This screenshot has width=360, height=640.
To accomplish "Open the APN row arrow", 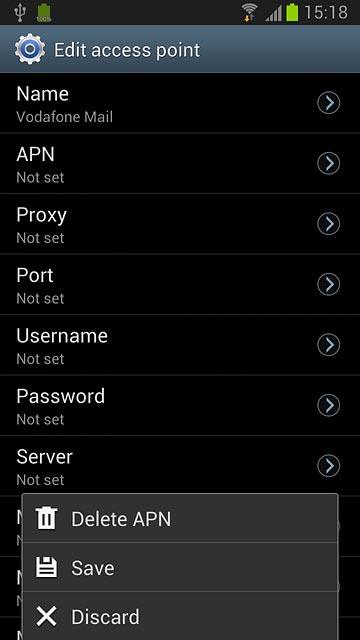I will (x=328, y=163).
